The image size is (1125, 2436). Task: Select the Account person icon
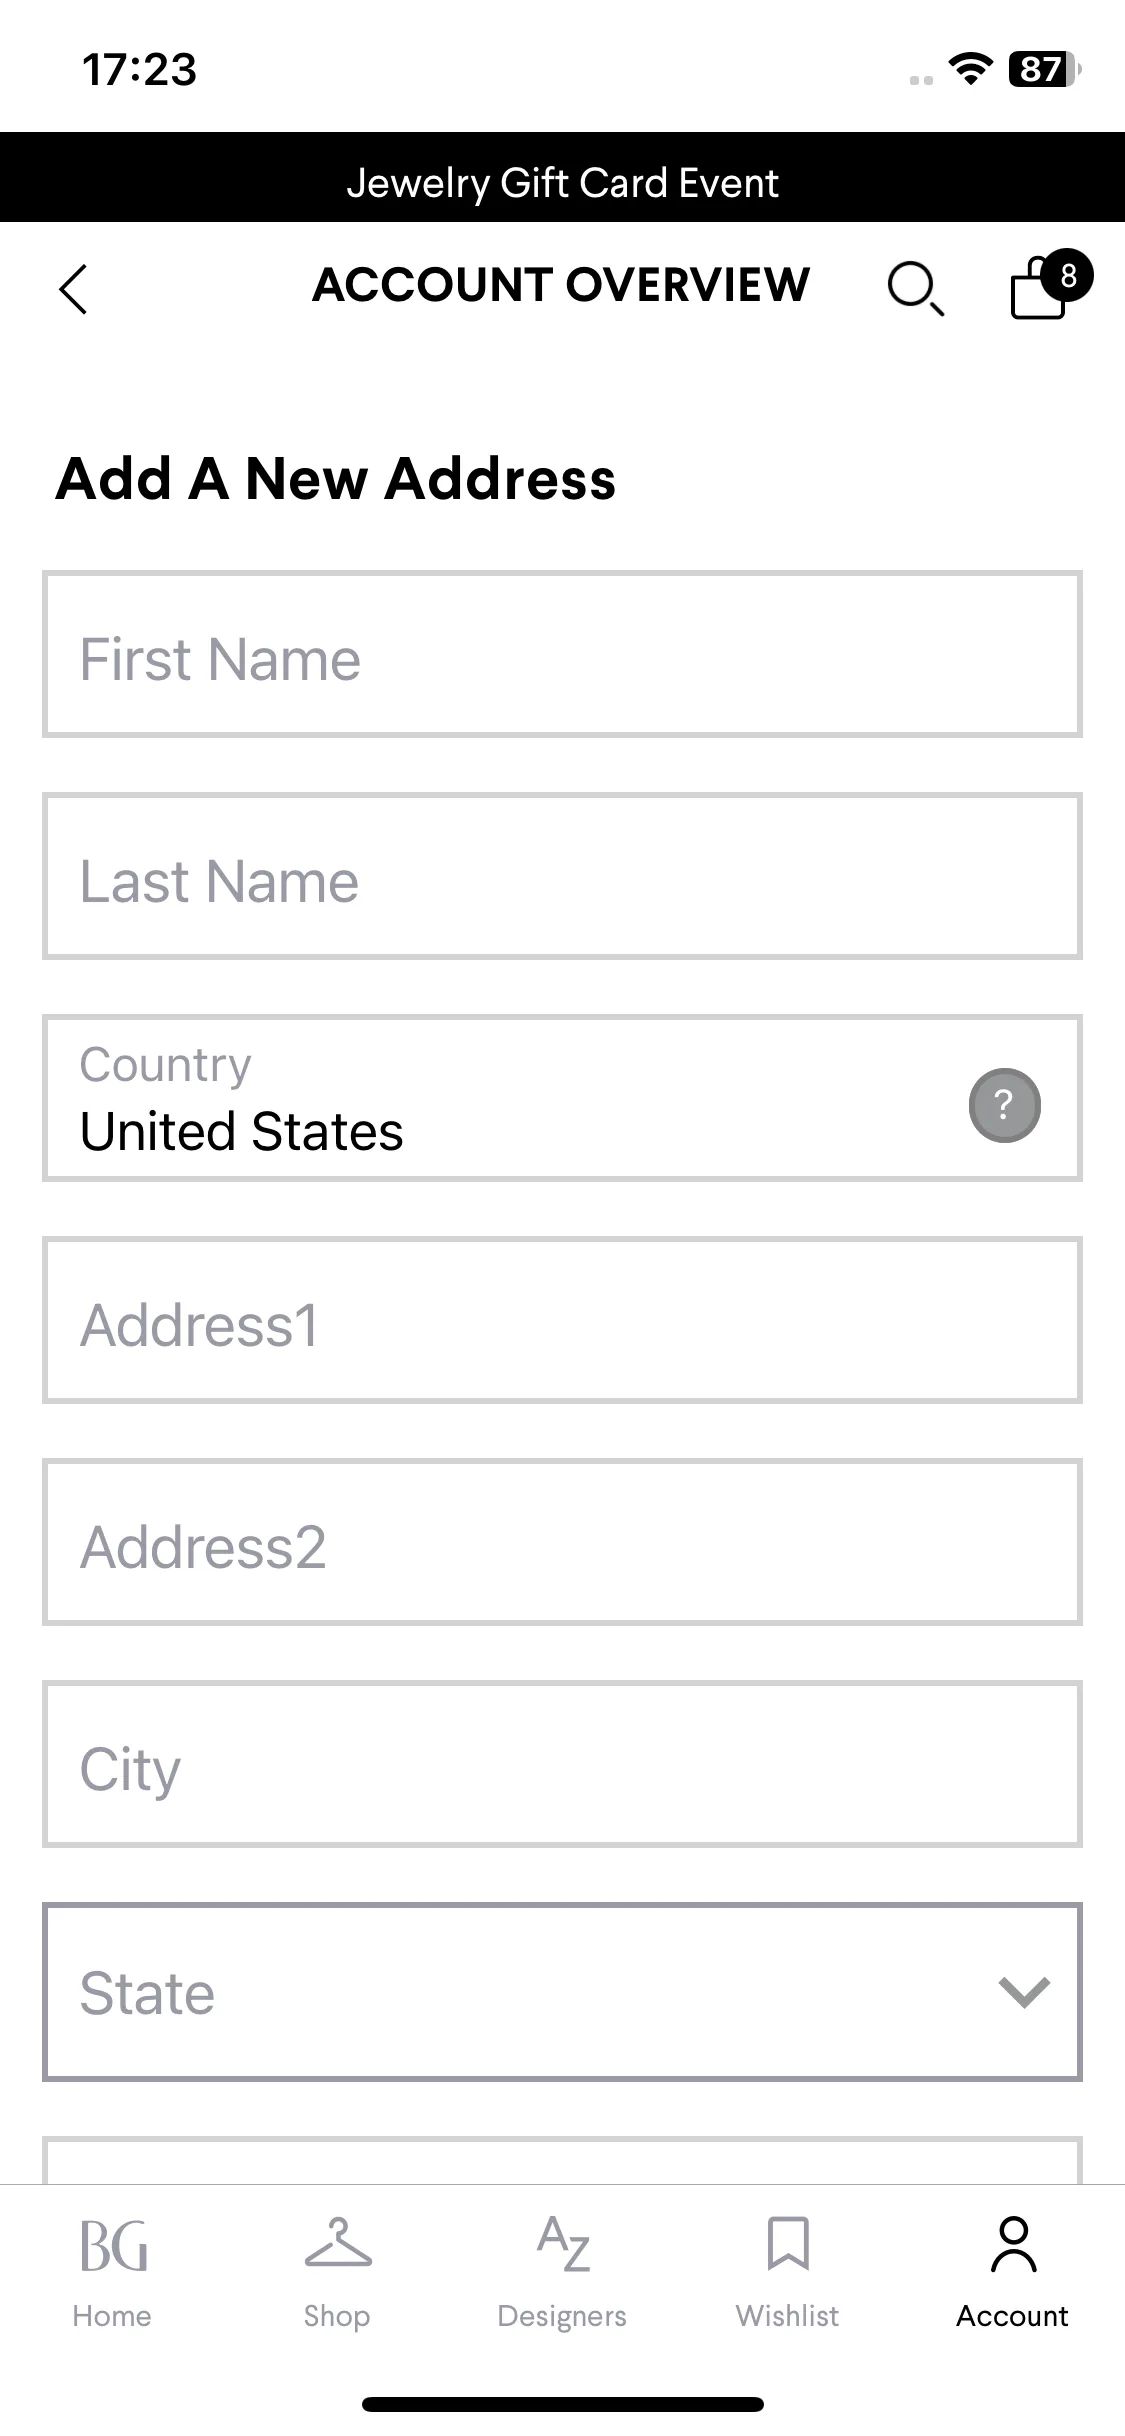click(x=1013, y=2244)
